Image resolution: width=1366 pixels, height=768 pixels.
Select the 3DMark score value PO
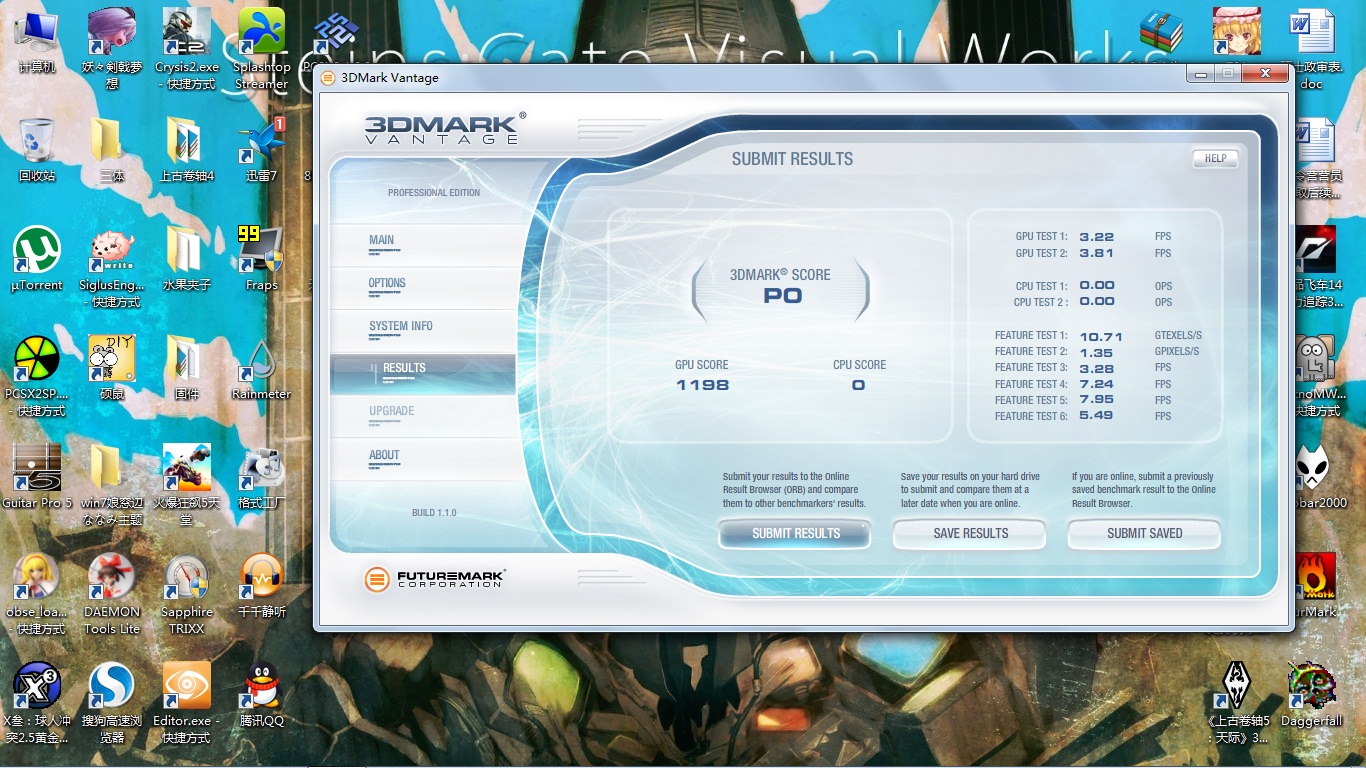pos(783,296)
